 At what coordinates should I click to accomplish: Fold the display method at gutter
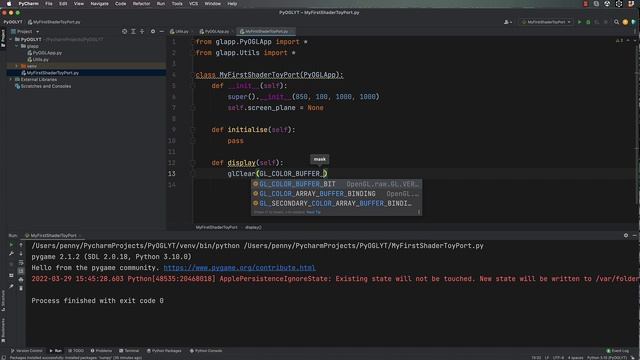(193, 163)
